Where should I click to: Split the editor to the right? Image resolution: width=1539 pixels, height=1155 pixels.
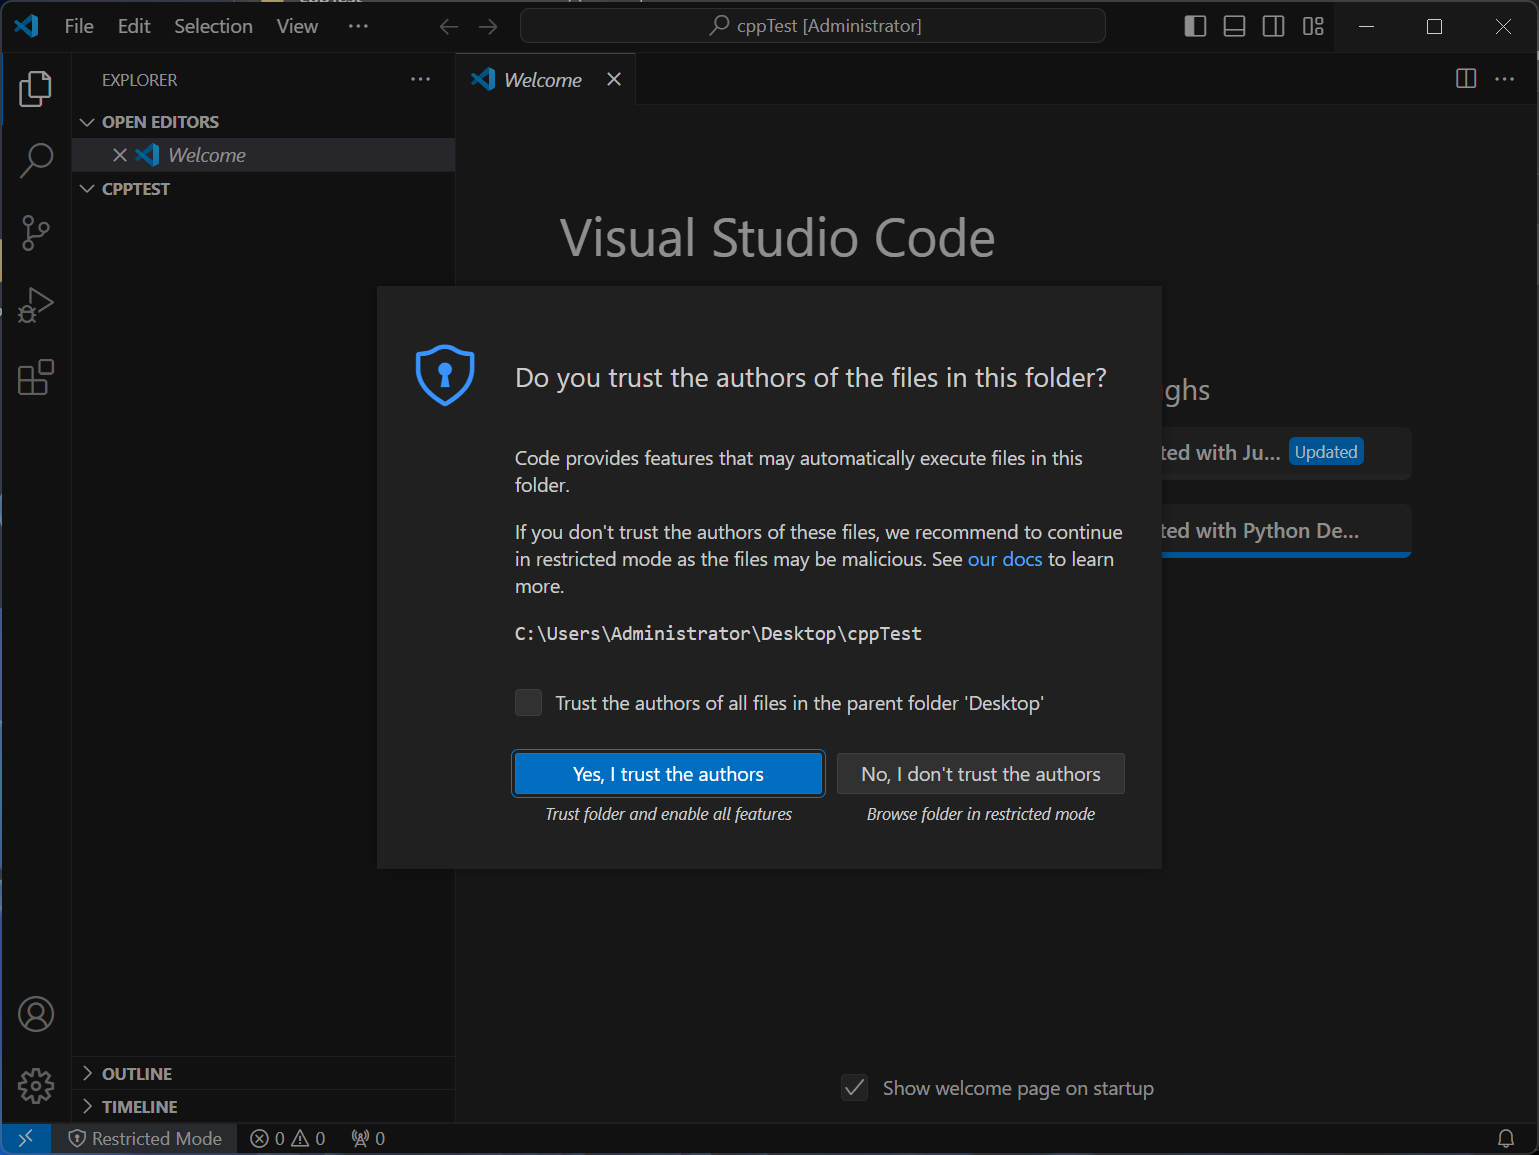1466,79
